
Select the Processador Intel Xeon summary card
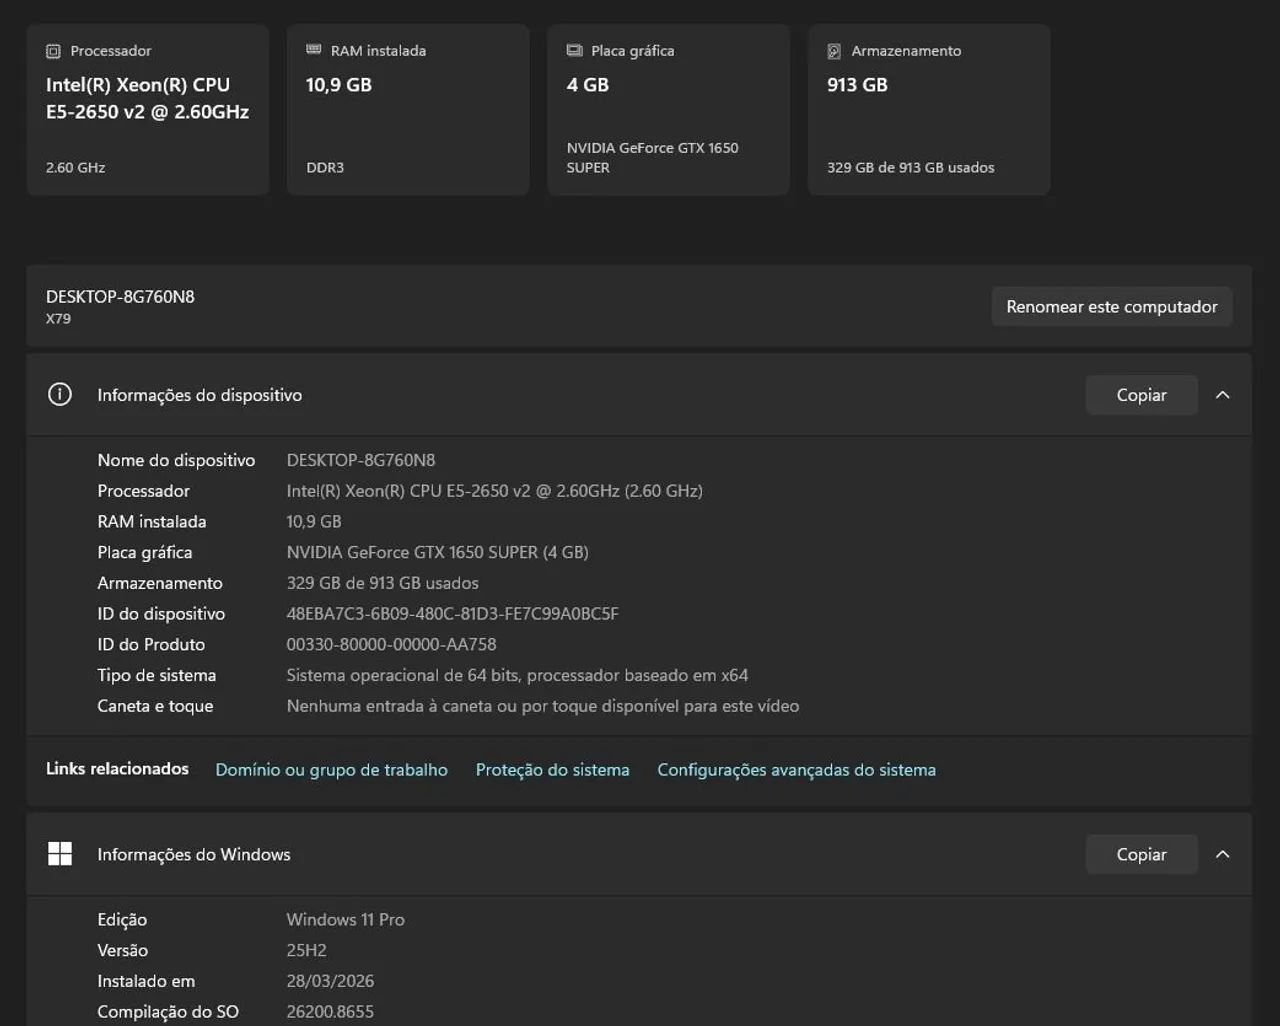point(148,110)
